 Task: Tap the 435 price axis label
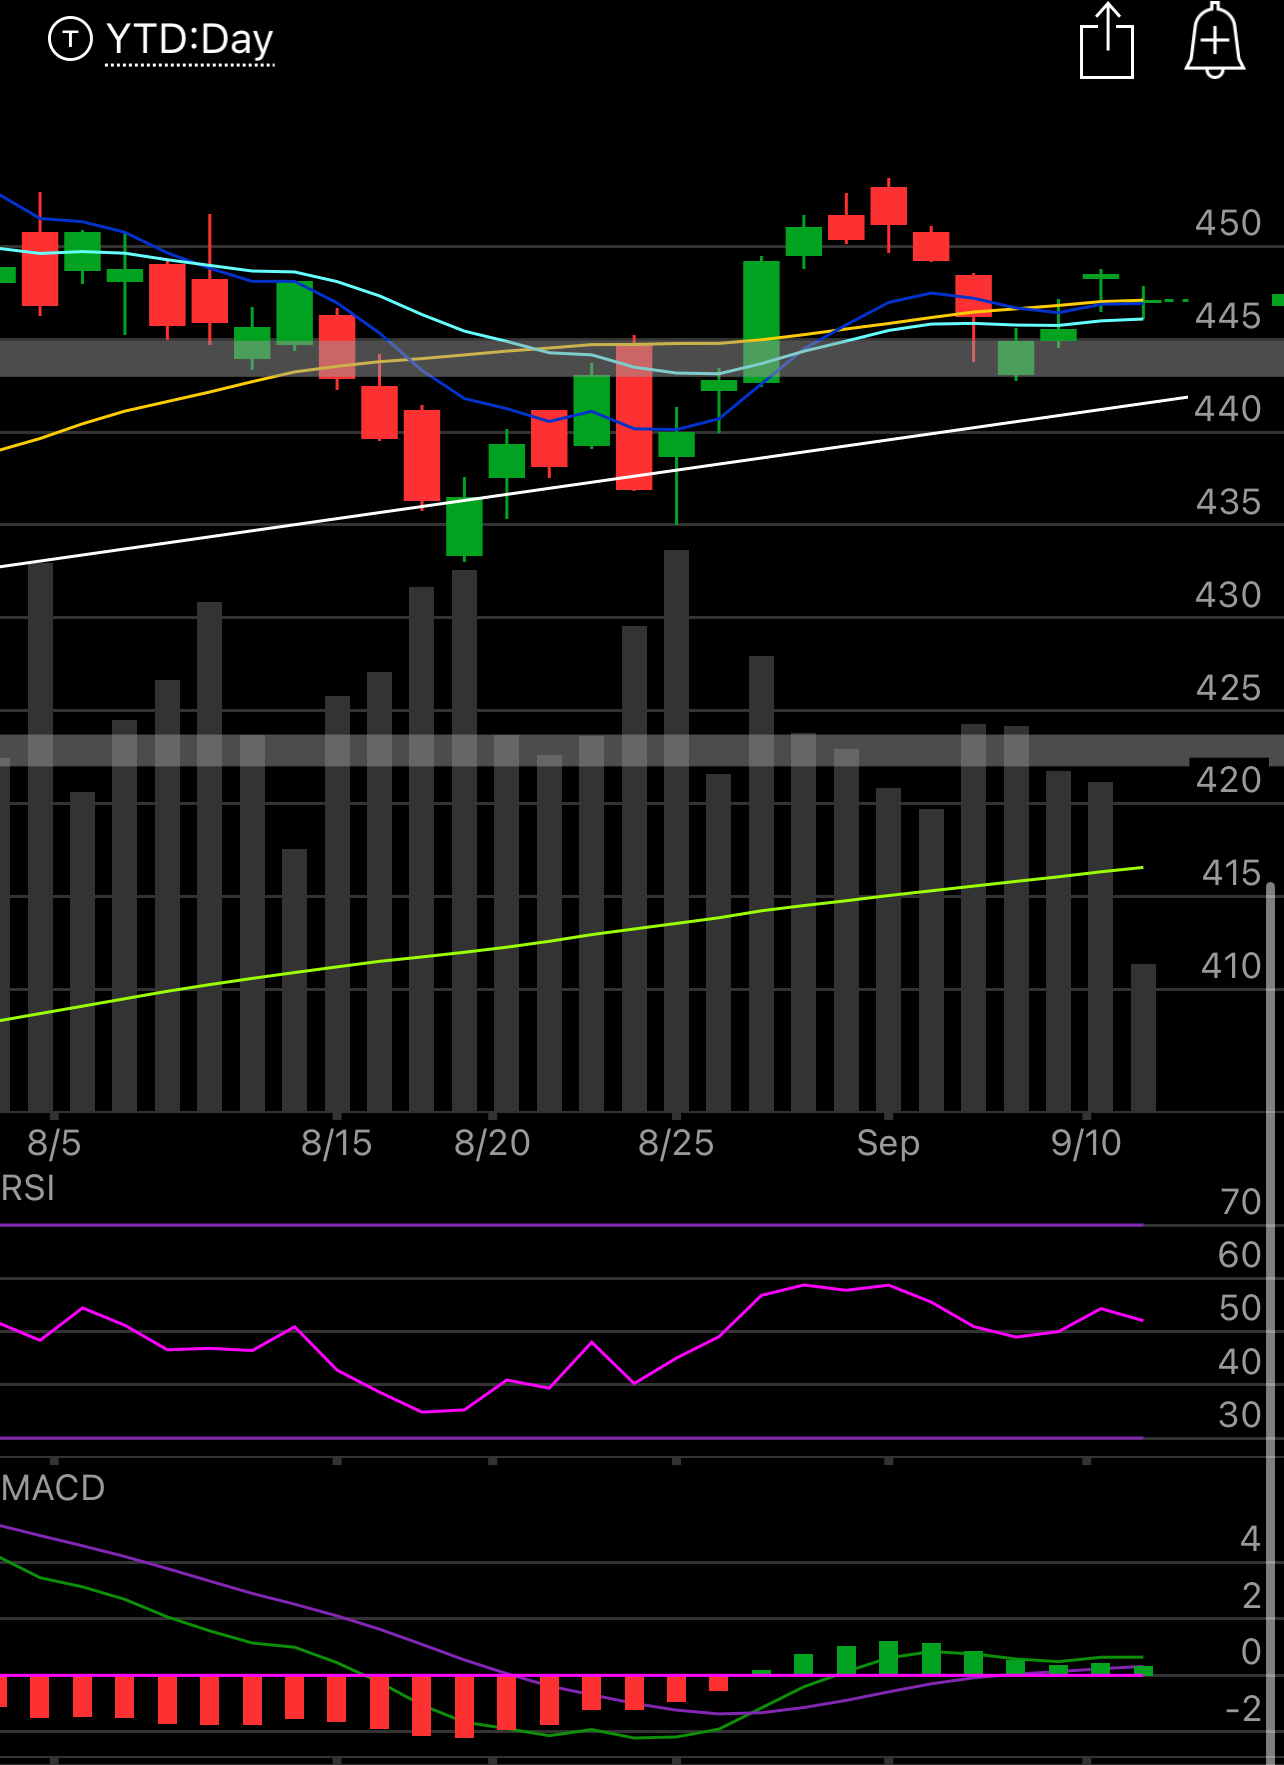coord(1228,502)
